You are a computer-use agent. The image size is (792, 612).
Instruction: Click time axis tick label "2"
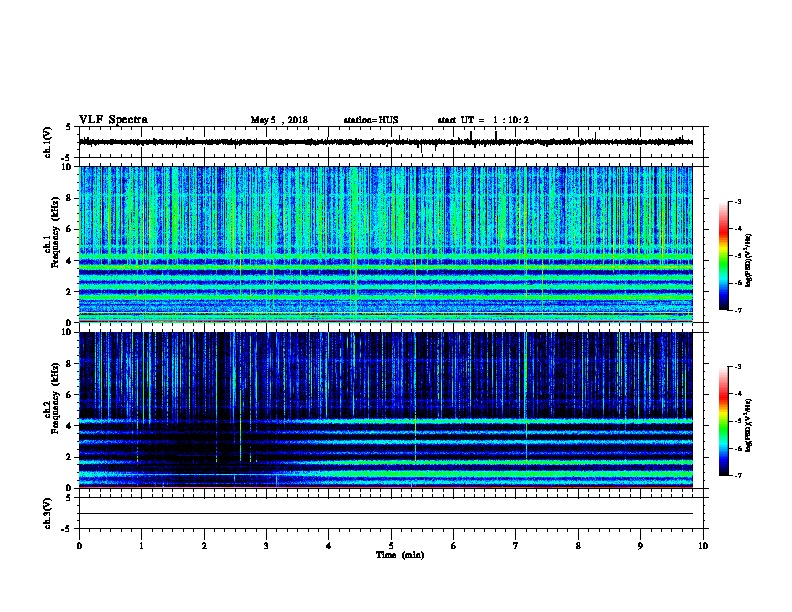pos(204,546)
